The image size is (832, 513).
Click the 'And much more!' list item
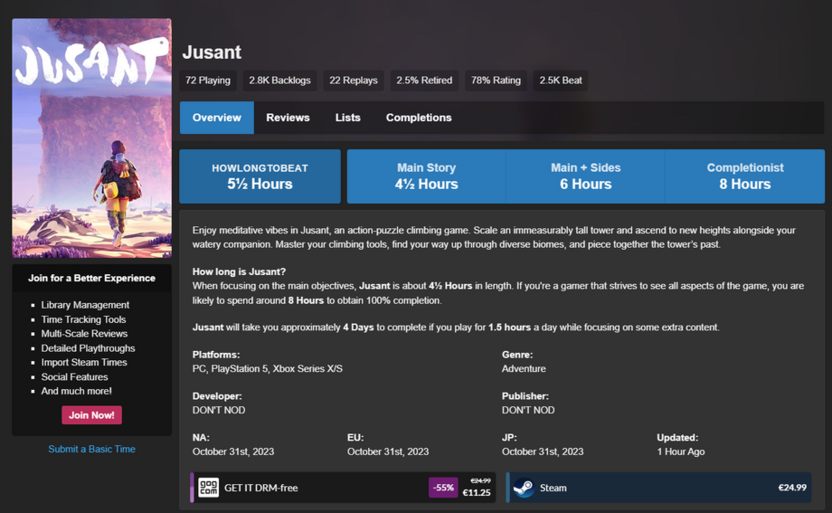click(76, 391)
